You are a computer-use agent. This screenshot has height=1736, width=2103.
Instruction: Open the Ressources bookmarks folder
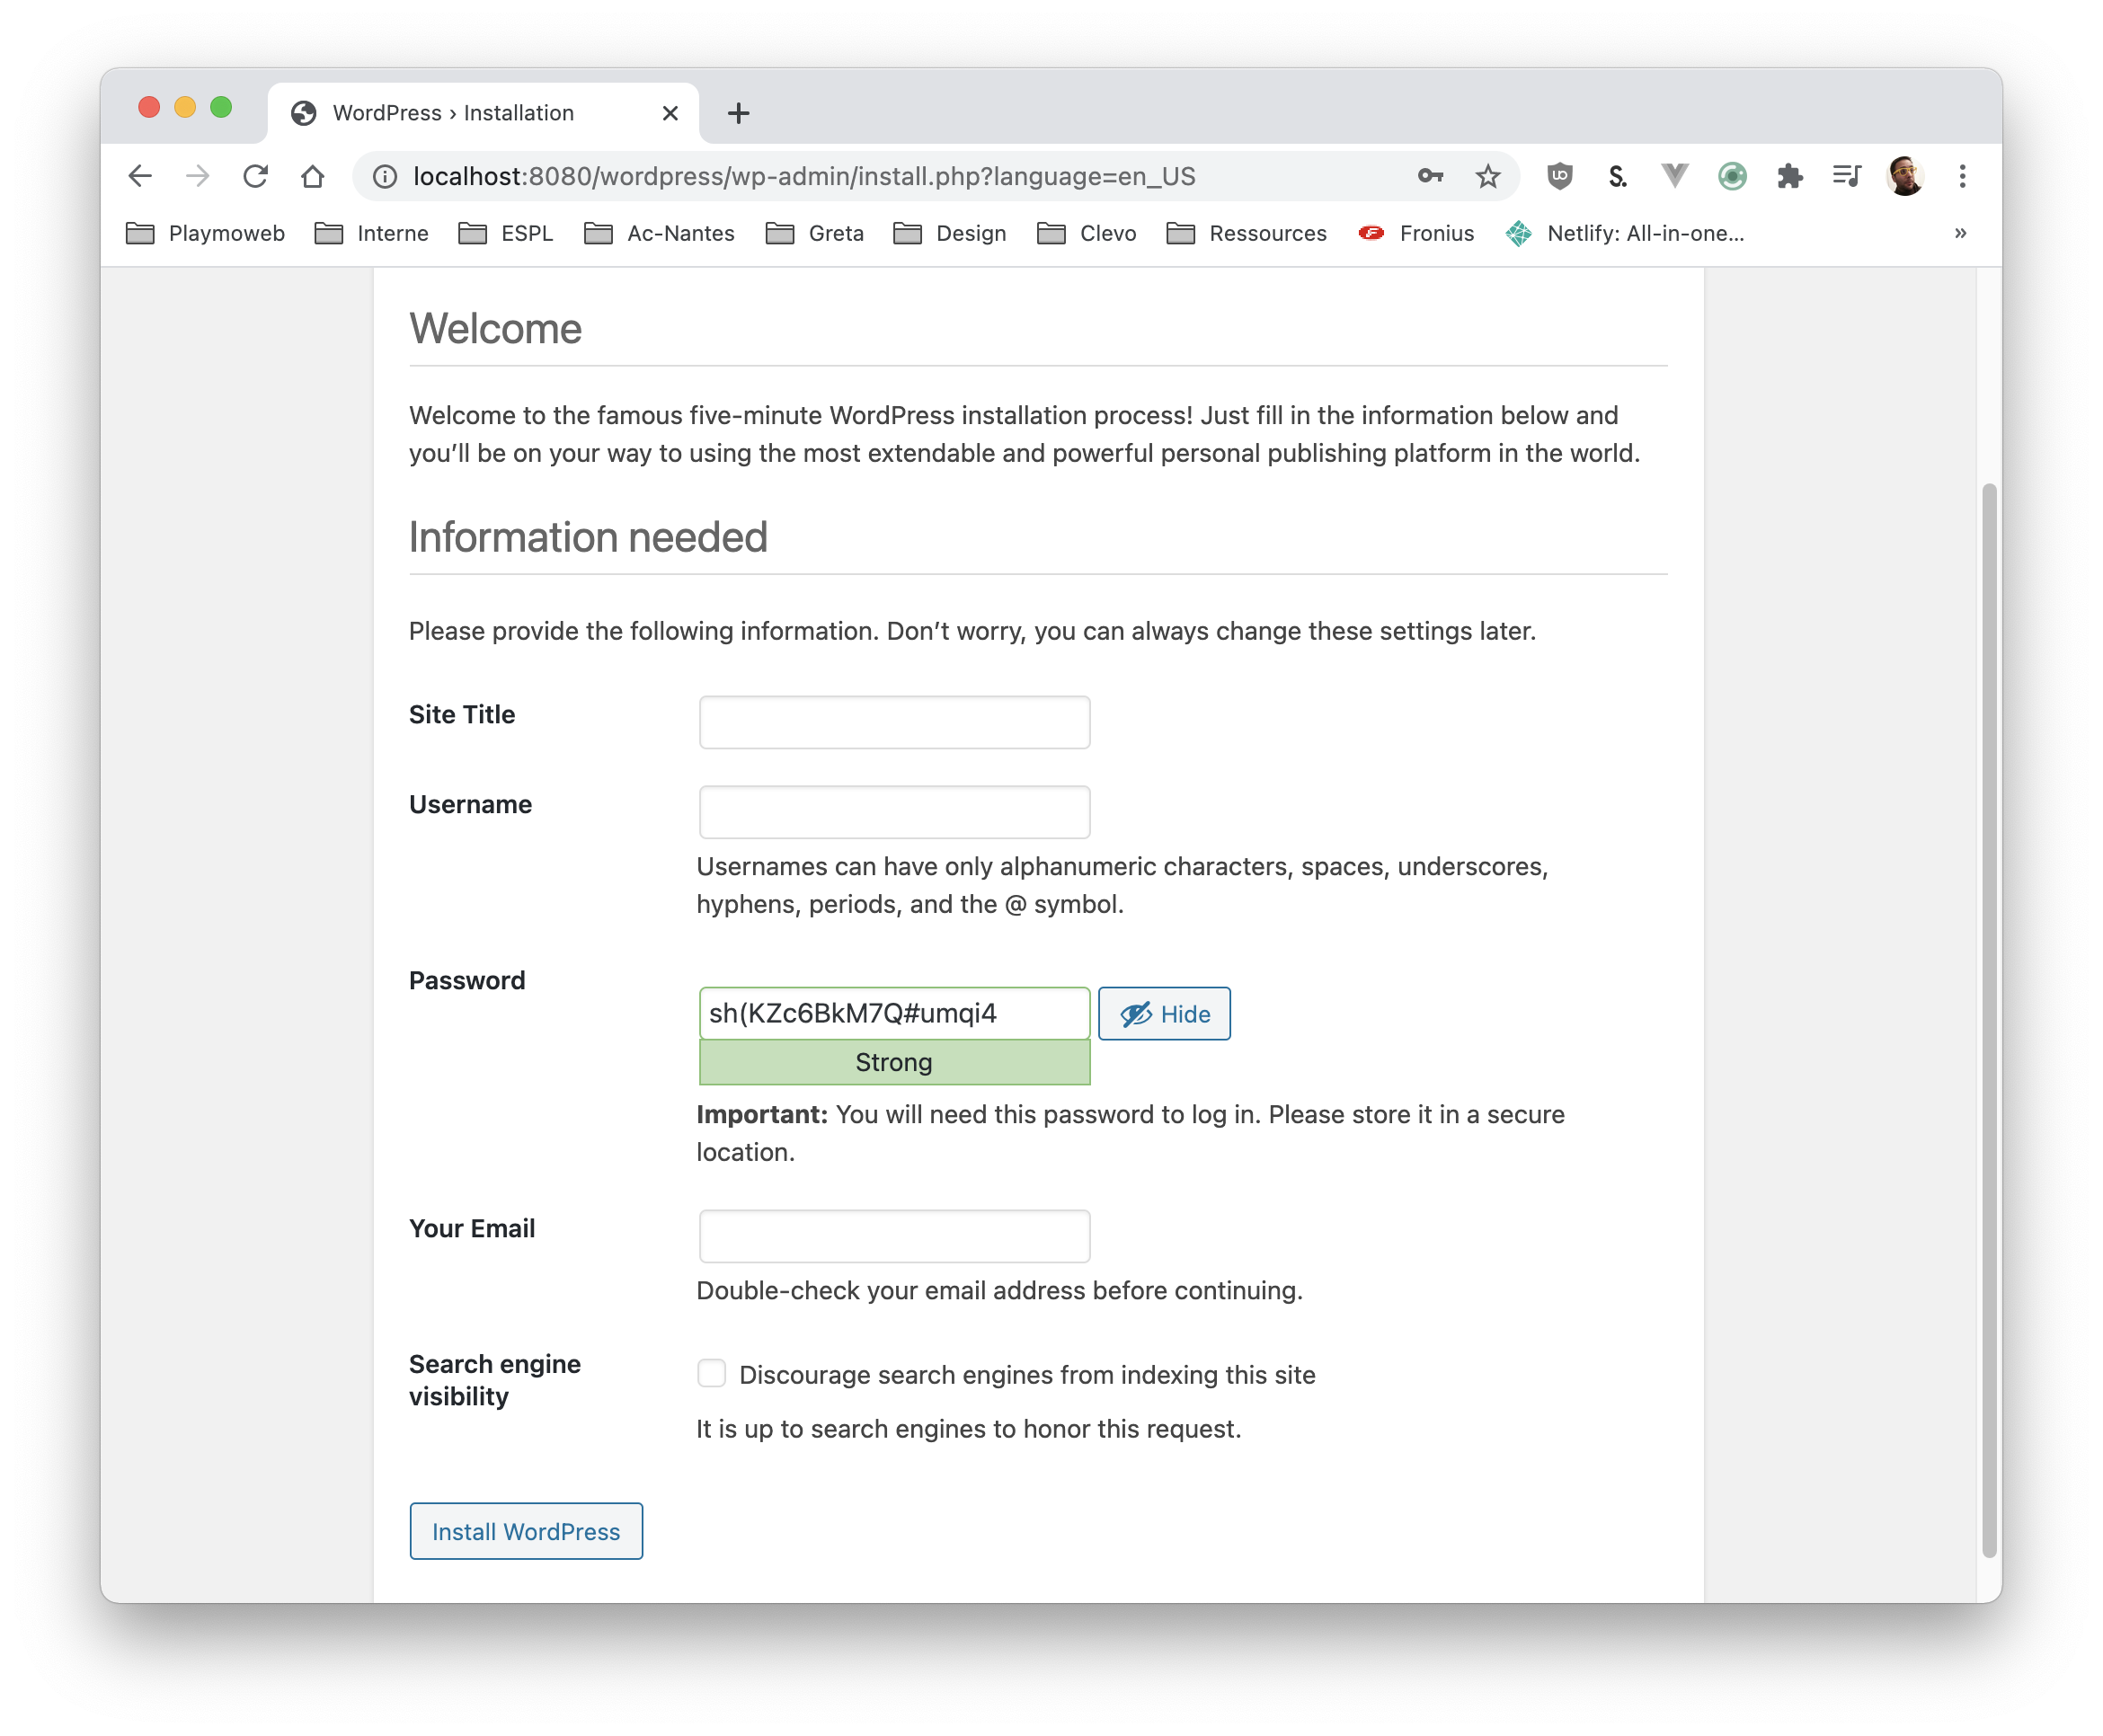(1266, 233)
